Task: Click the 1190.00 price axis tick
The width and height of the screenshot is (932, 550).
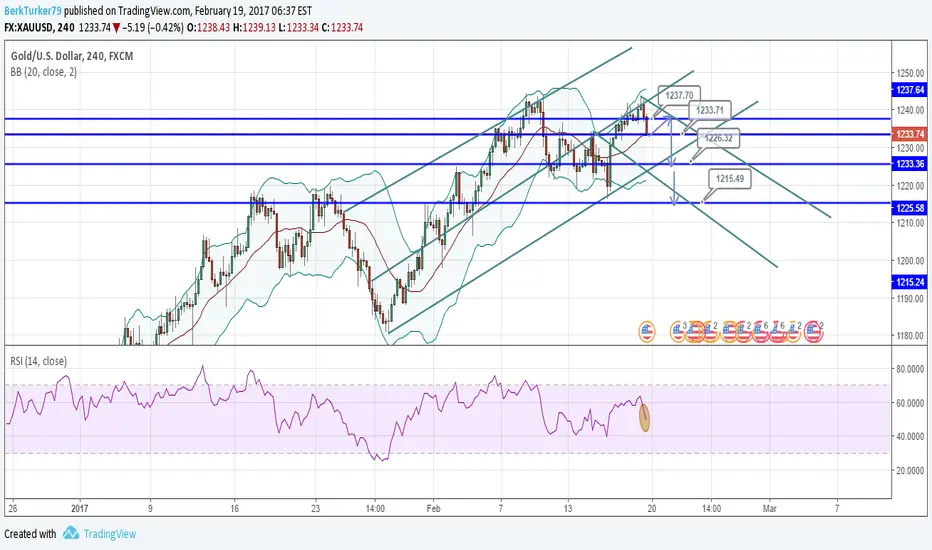Action: coord(911,298)
